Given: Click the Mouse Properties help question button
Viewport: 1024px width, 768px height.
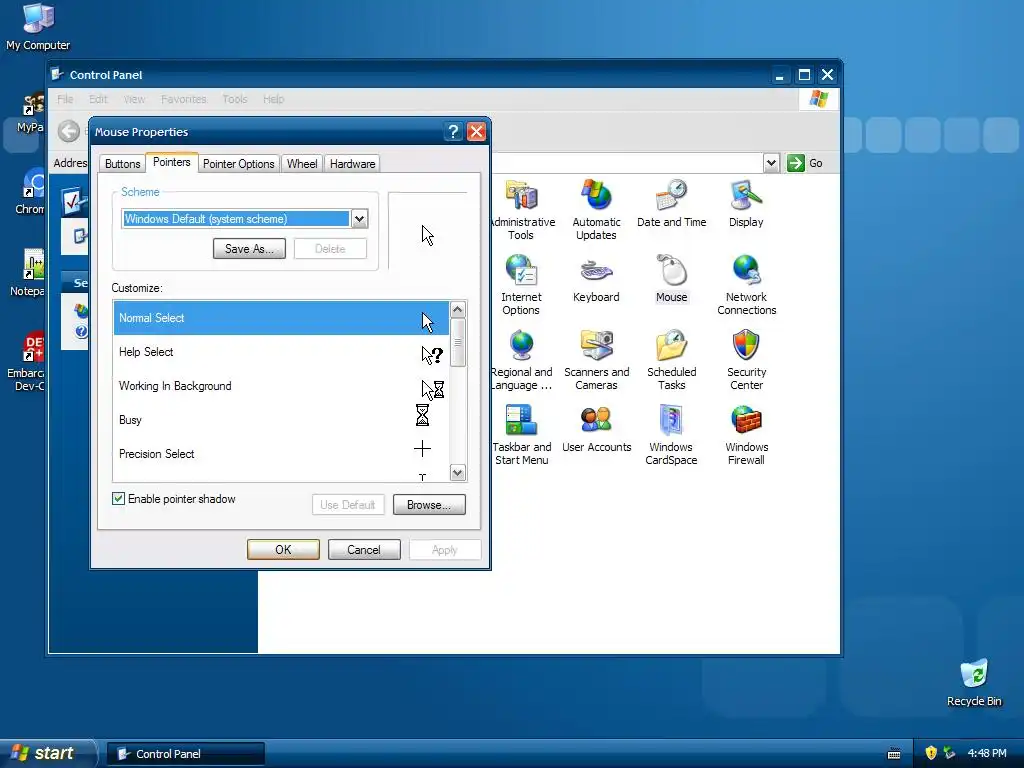Looking at the screenshot, I should 453,132.
